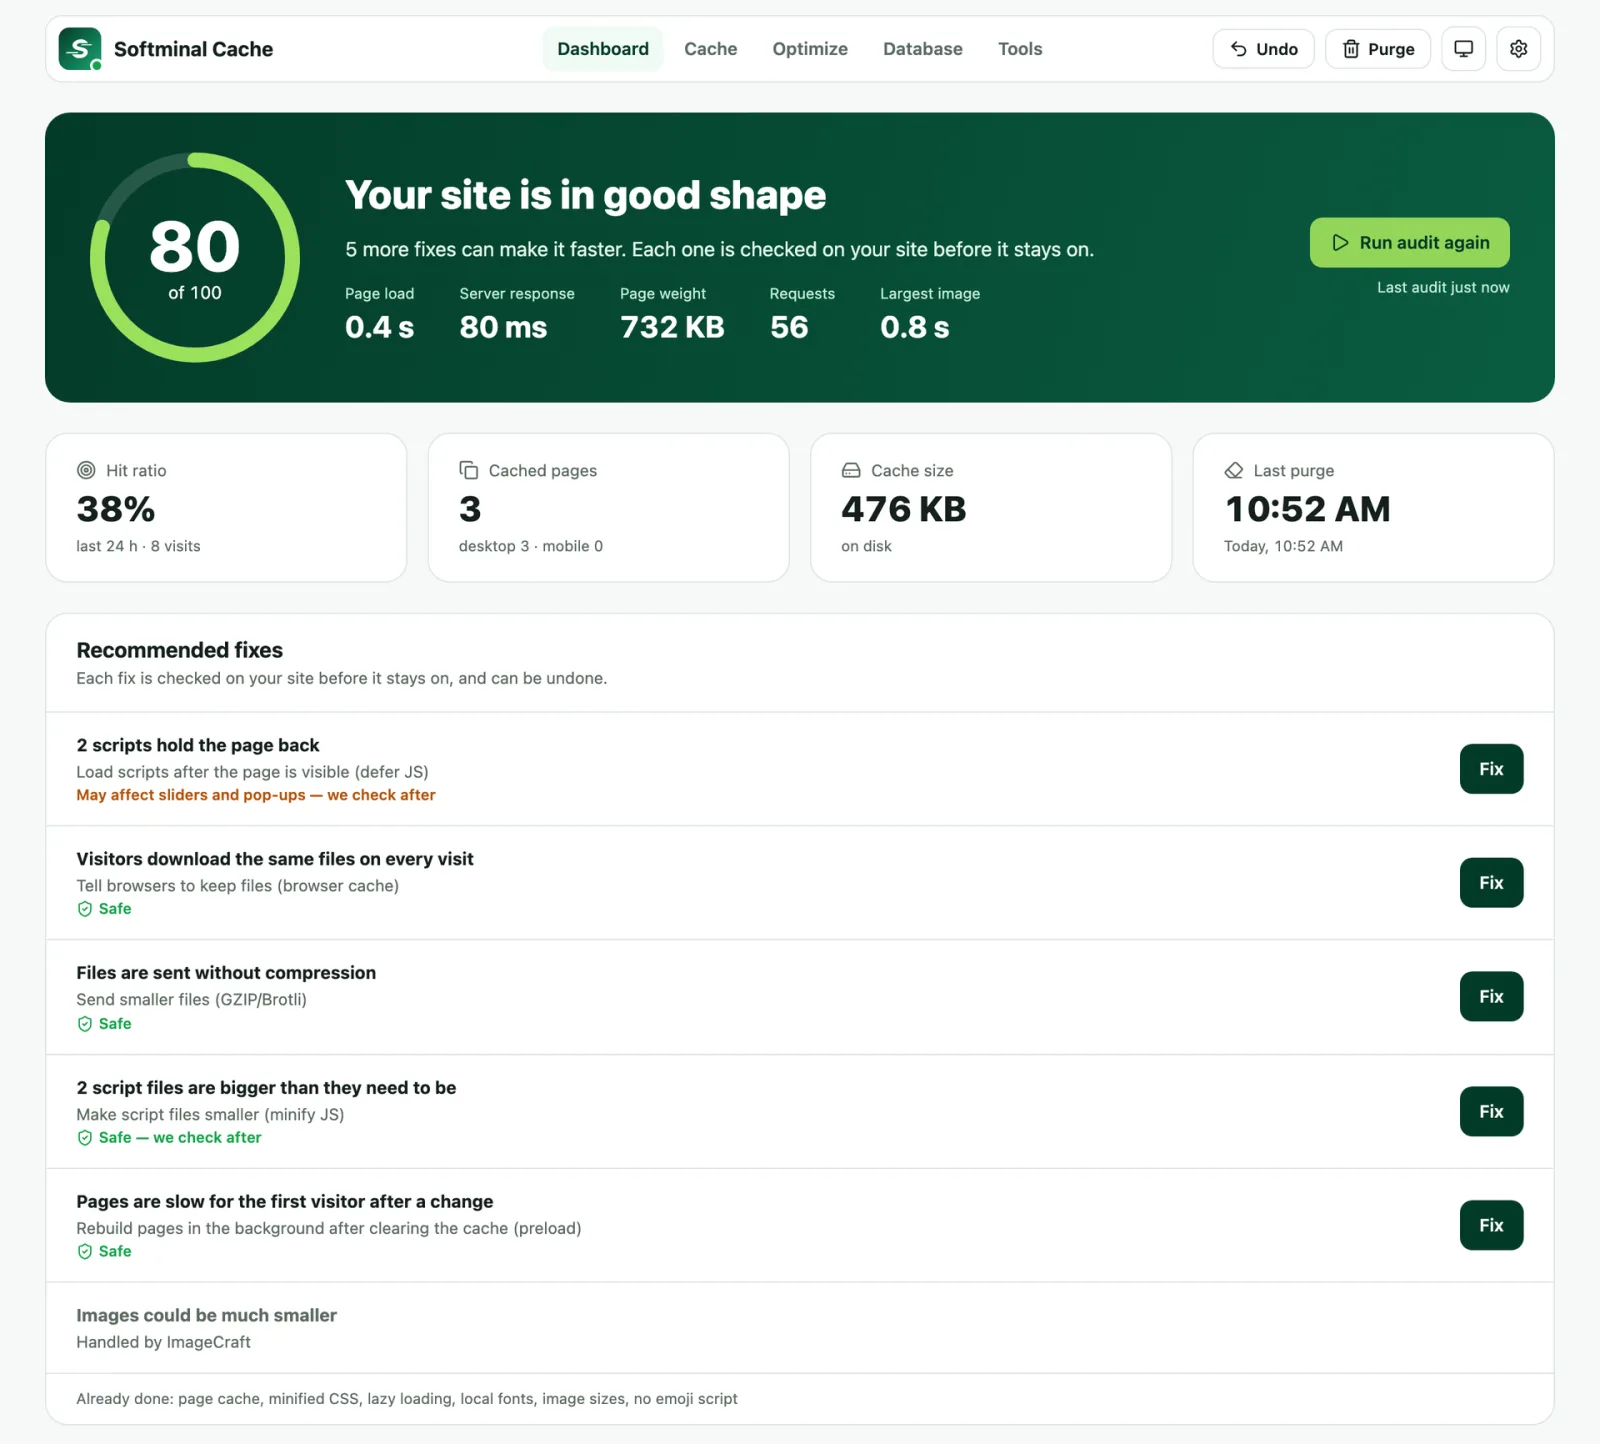Fix 'Visitors download the same files'
1600x1444 pixels.
point(1491,883)
